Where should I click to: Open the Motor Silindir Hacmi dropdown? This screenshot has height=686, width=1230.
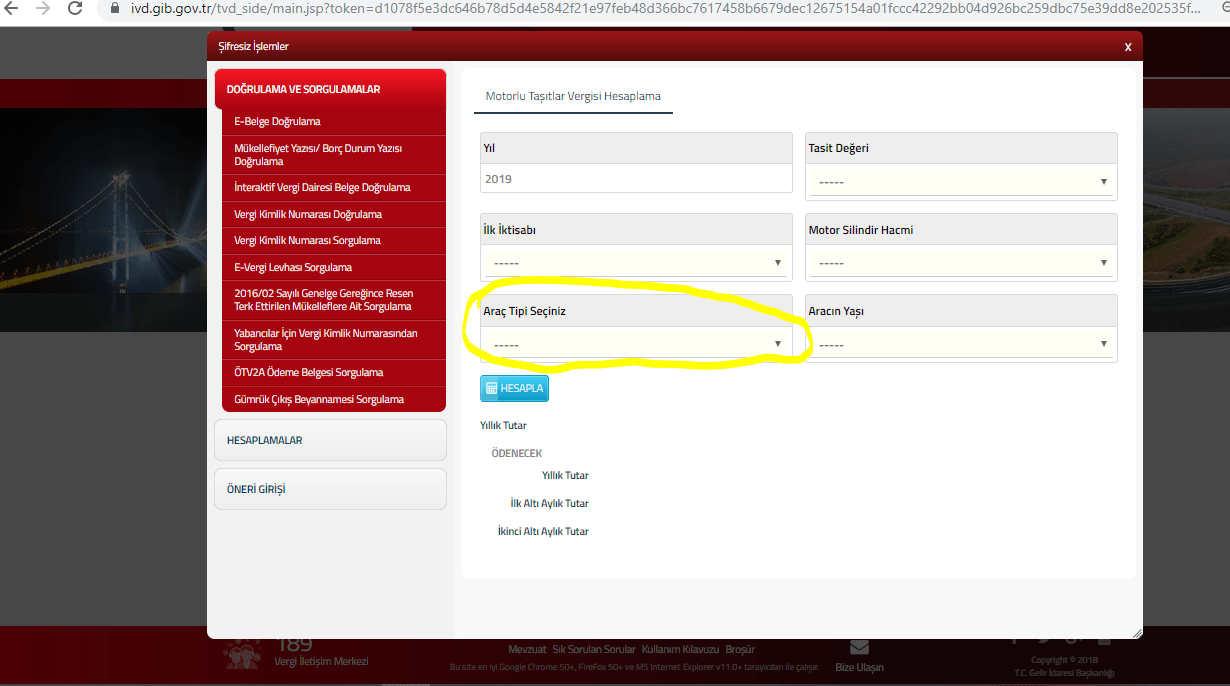pyautogui.click(x=960, y=263)
